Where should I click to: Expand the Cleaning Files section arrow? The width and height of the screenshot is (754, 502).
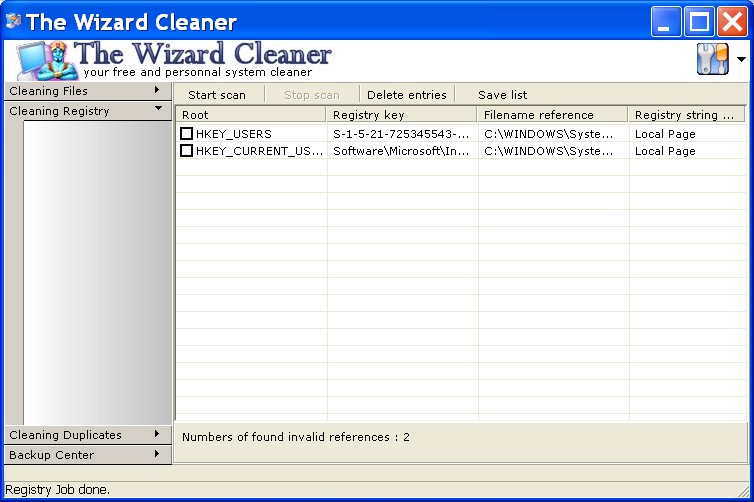(x=157, y=90)
